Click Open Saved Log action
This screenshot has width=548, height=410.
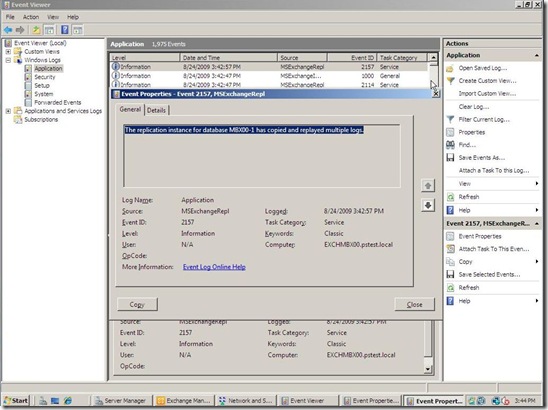(482, 68)
